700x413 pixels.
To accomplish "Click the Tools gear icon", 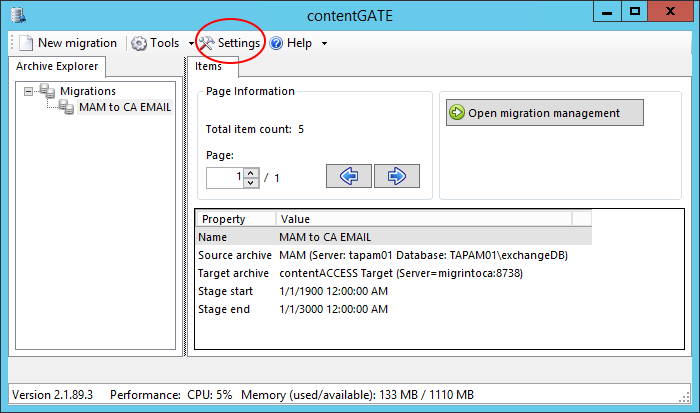I will pos(139,43).
